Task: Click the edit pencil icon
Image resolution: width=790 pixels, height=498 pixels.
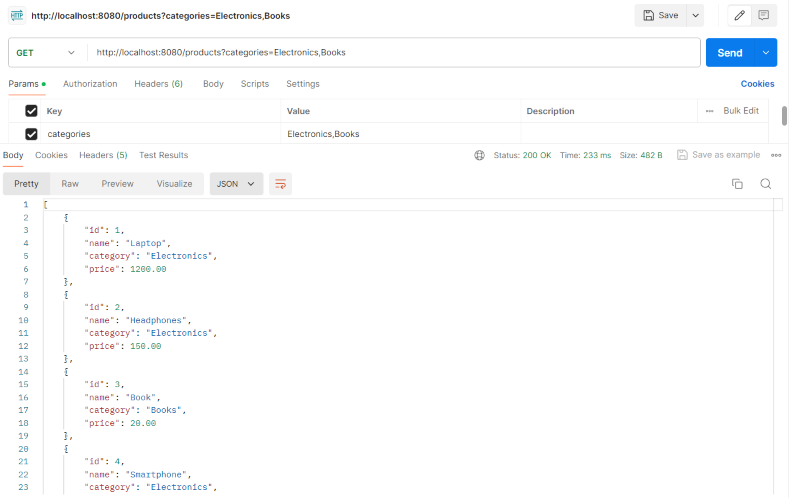Action: click(740, 15)
